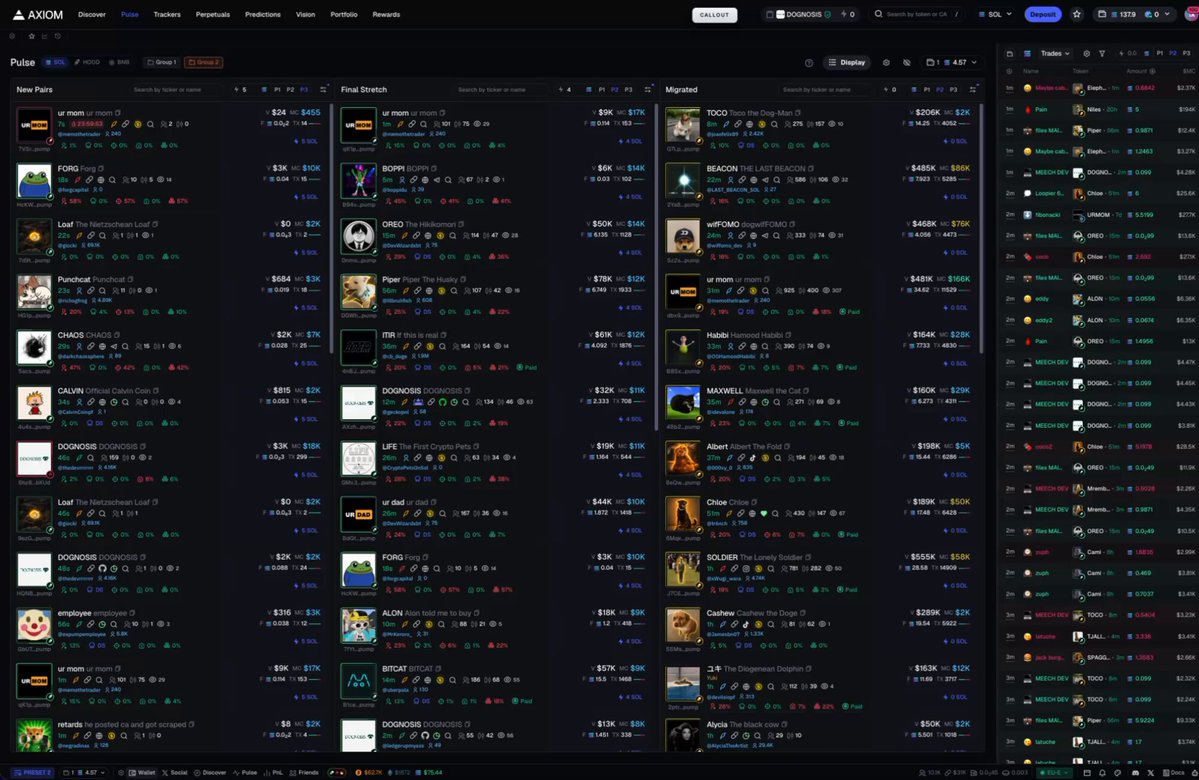Click the wallet icon at Trades panel left

[1009, 54]
